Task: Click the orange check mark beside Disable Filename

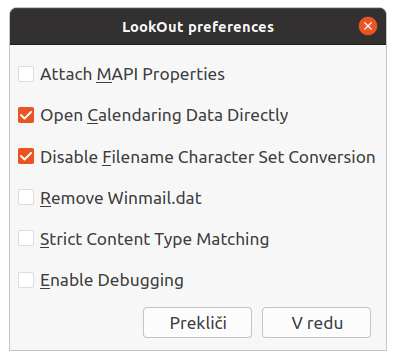Action: (26, 157)
